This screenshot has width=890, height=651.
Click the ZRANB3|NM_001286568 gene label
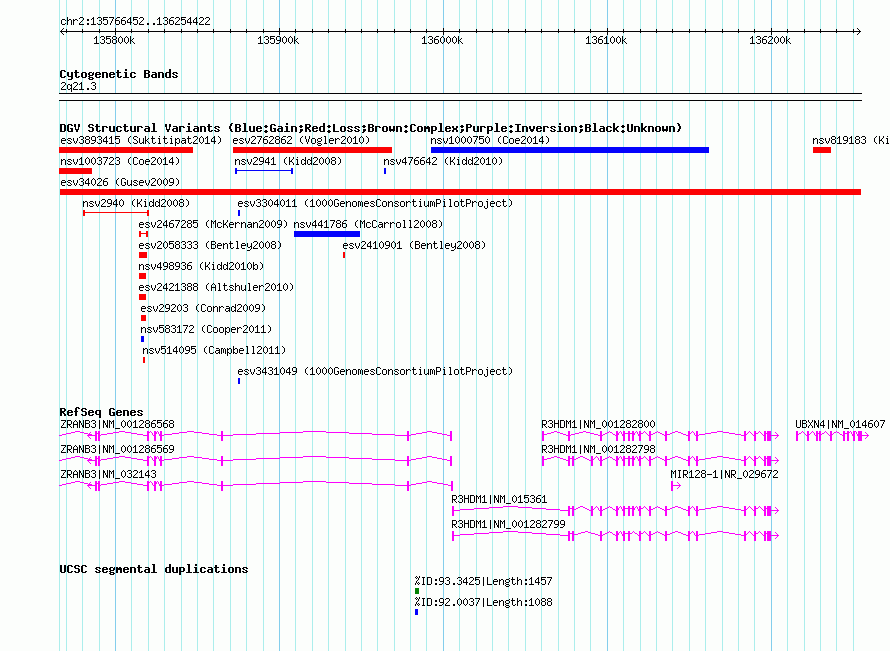(117, 424)
